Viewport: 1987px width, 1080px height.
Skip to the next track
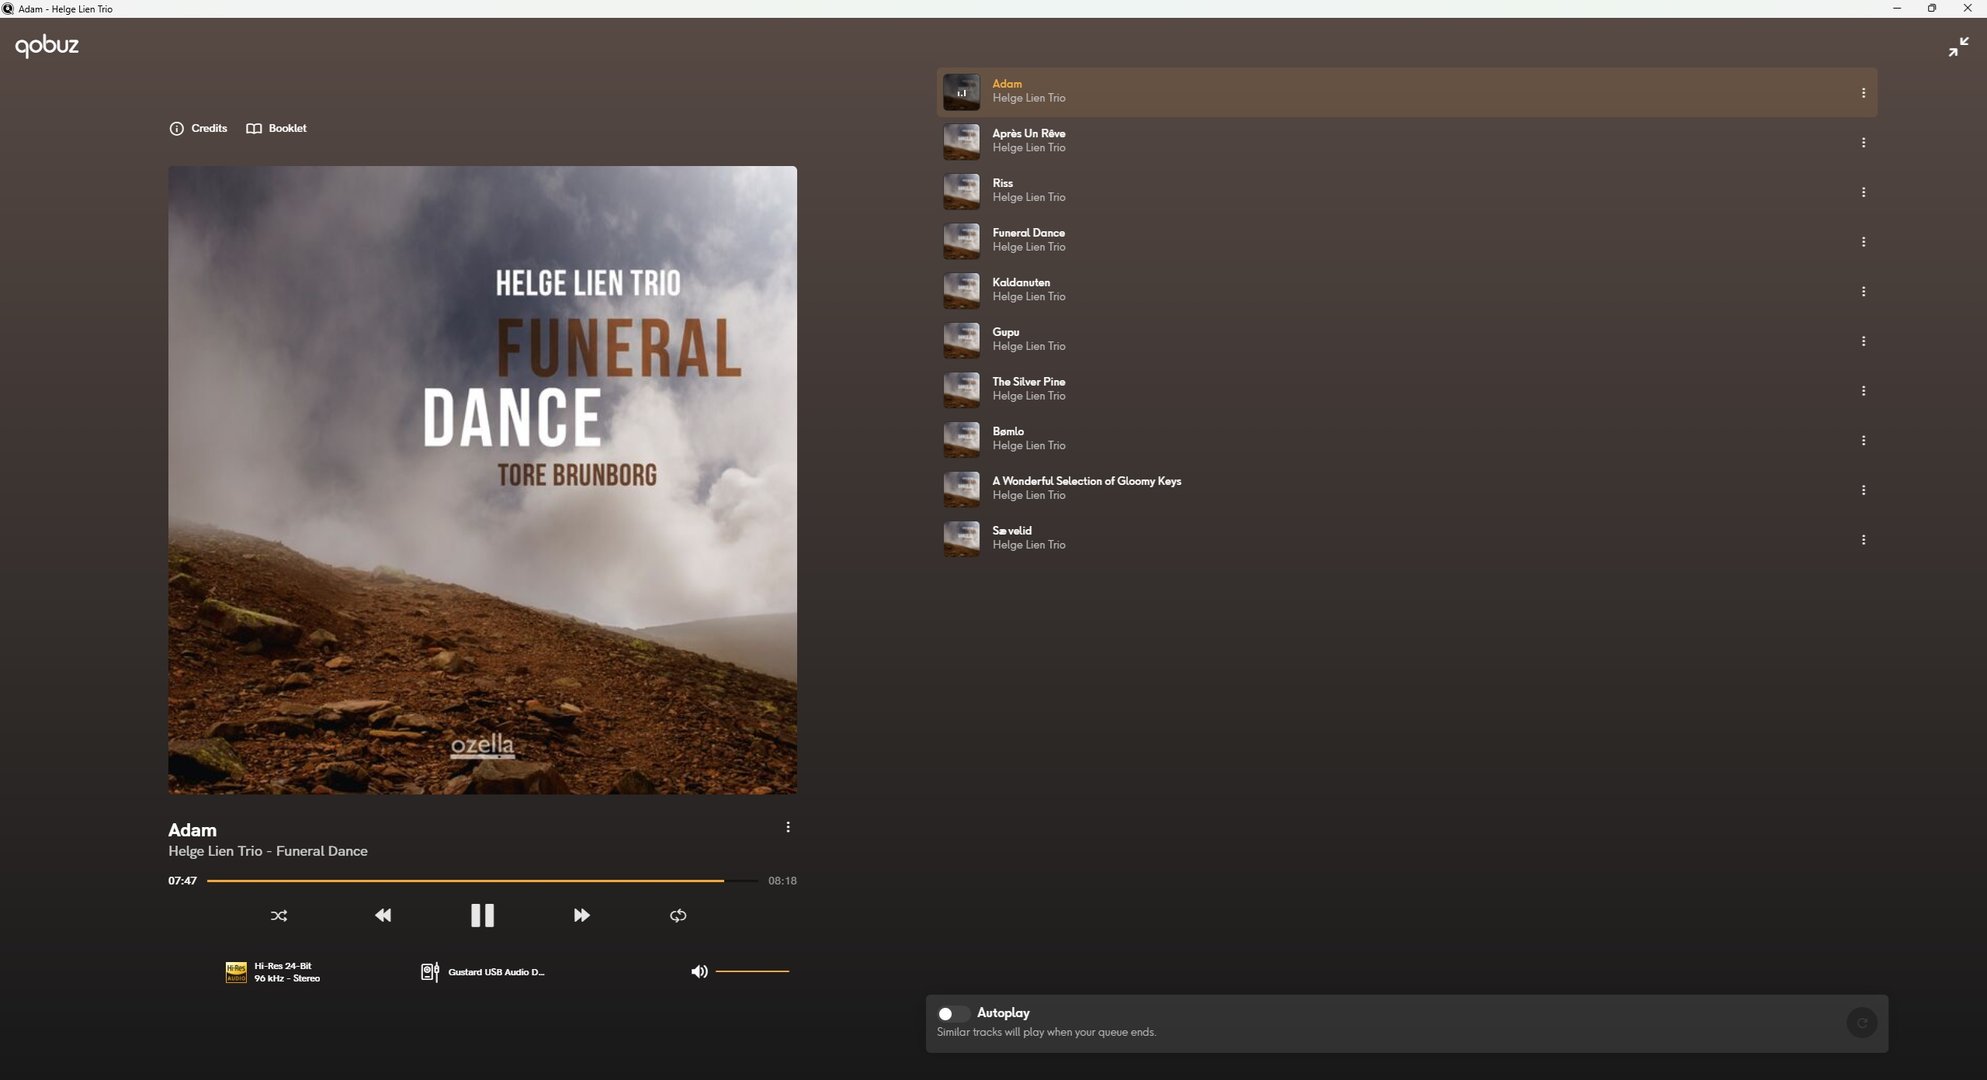[581, 915]
